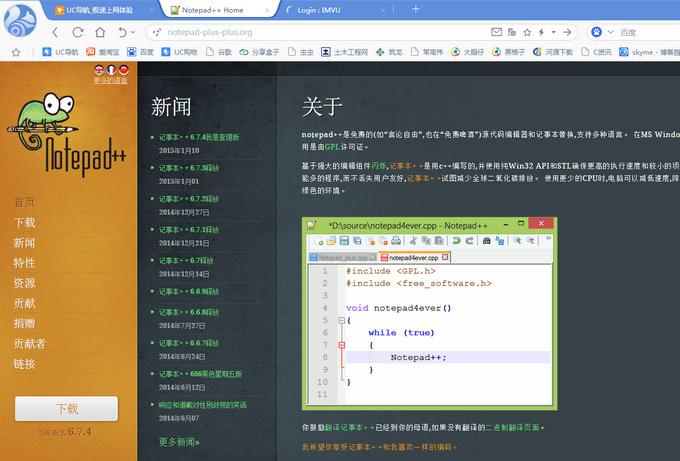
Task: Open the 更多新闻 more news link
Action: click(x=182, y=441)
